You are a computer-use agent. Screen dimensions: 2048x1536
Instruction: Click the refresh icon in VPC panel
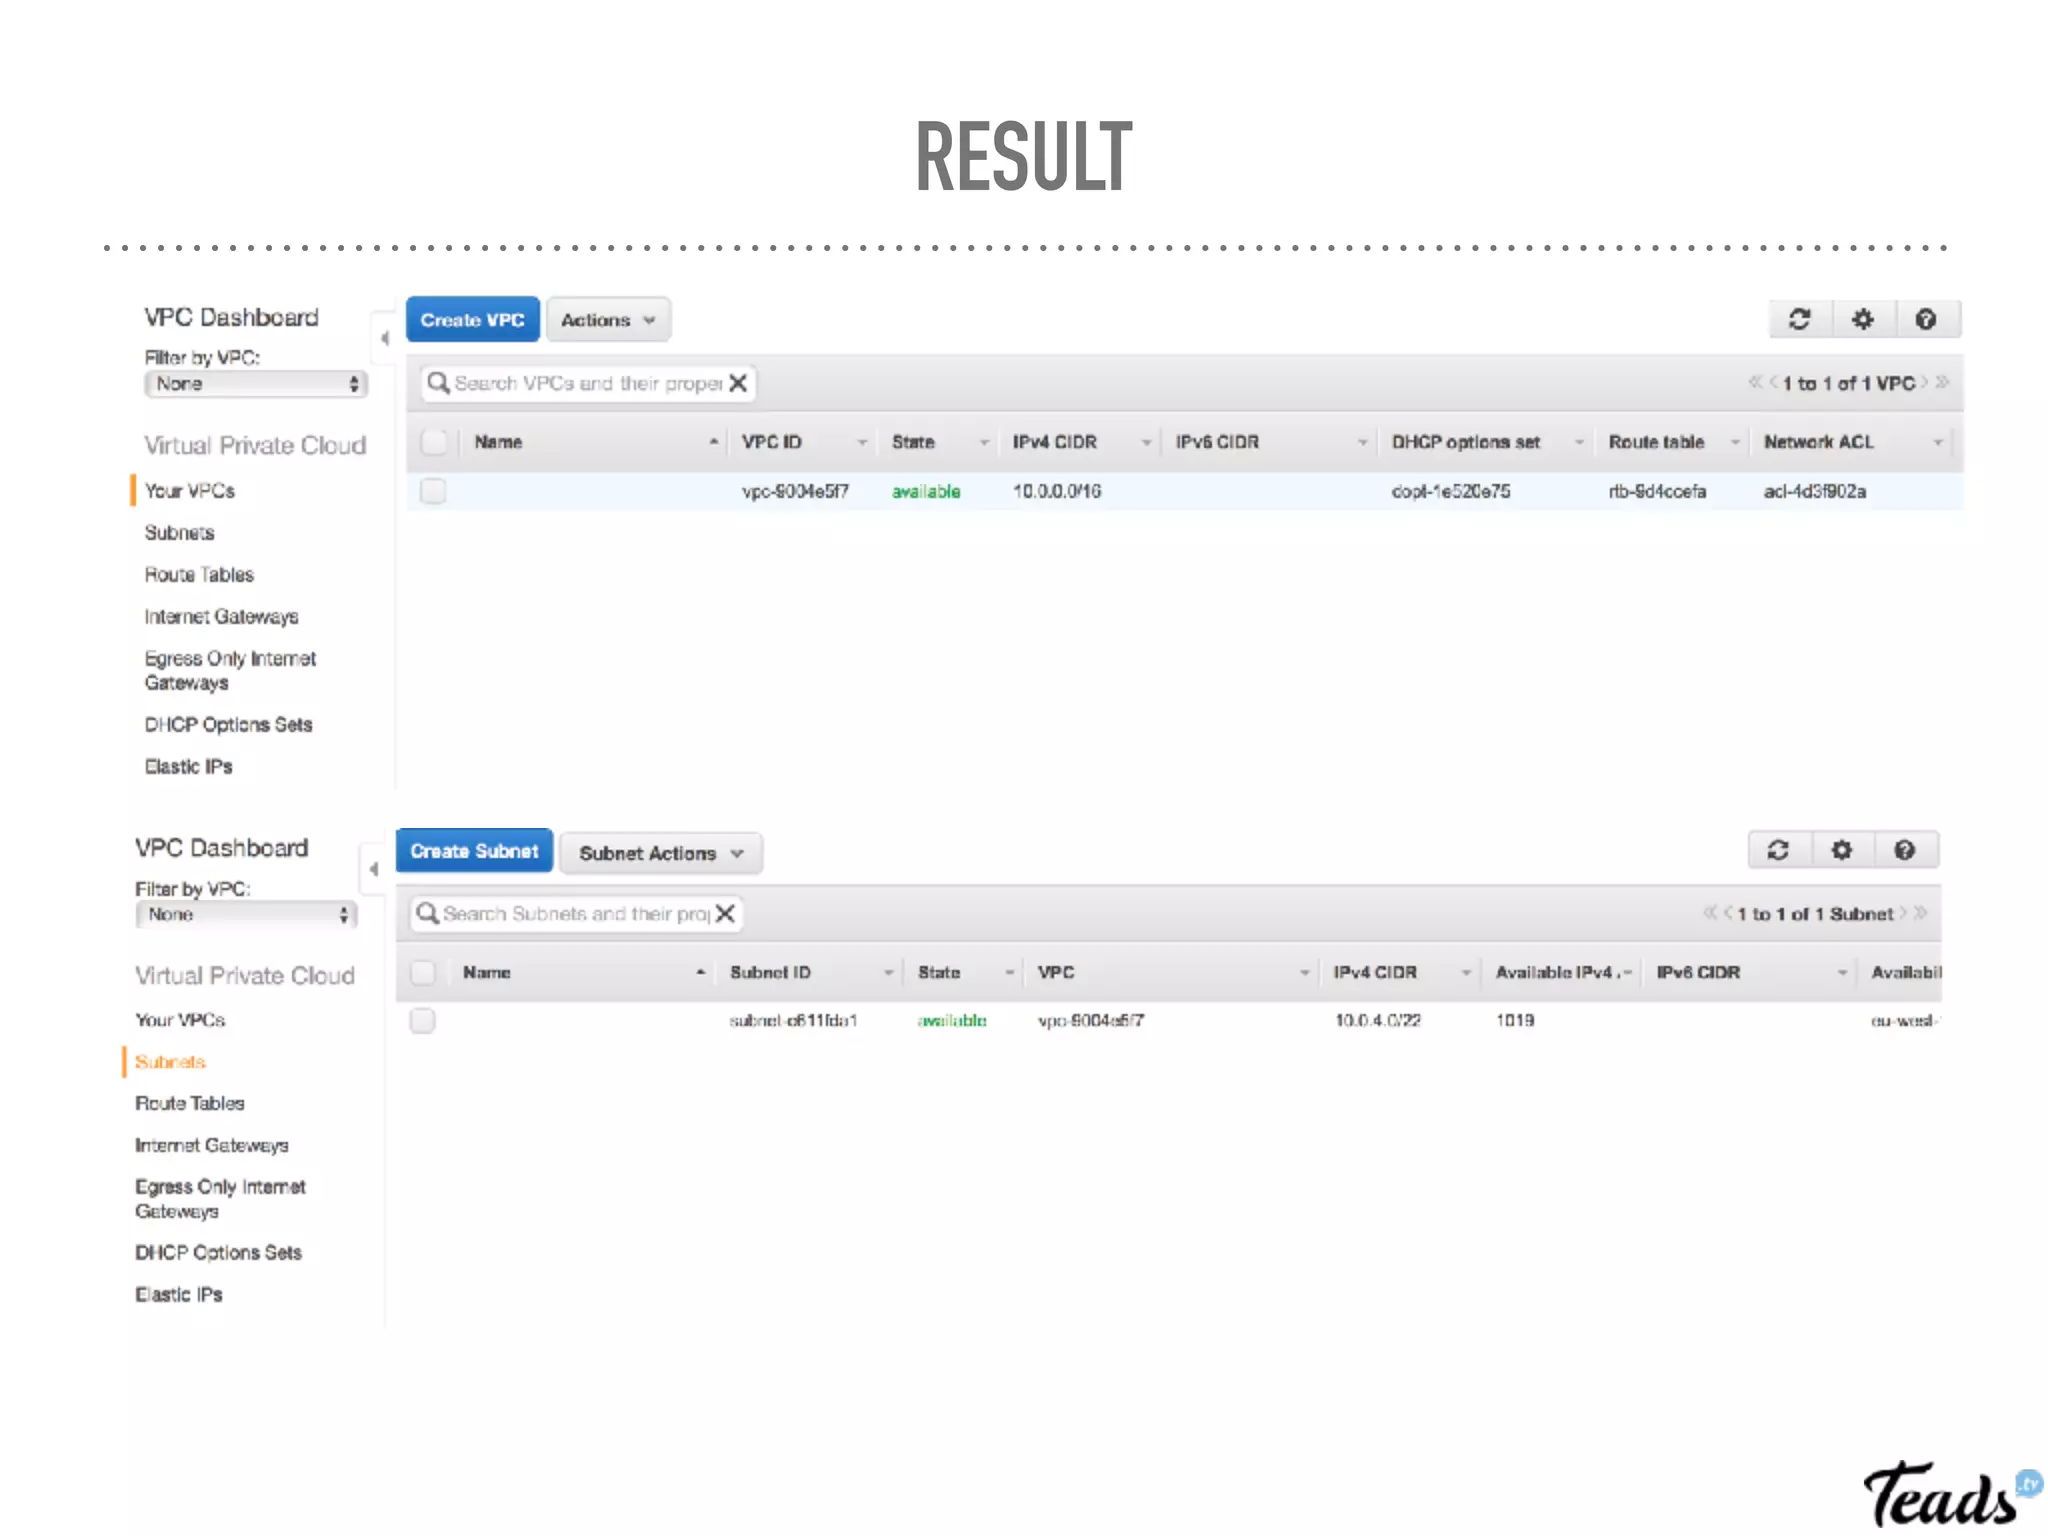(x=1799, y=319)
